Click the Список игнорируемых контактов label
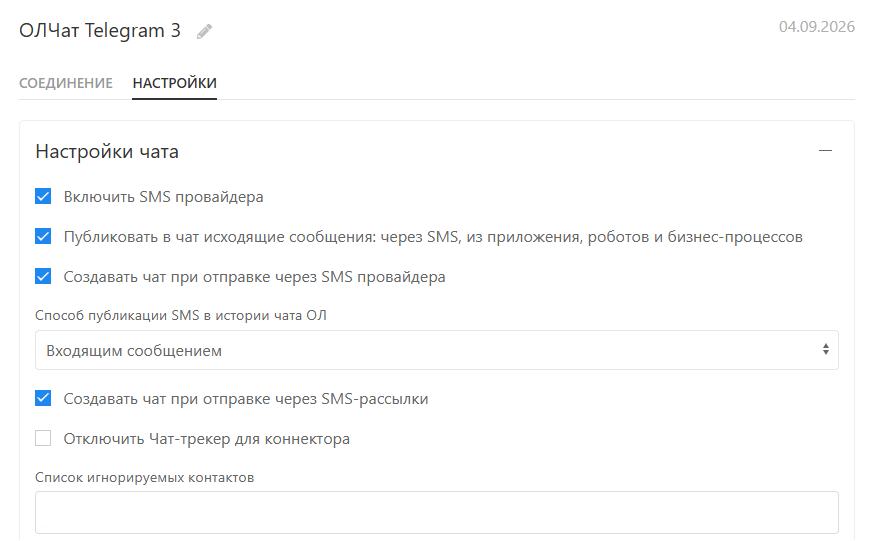The width and height of the screenshot is (877, 541). (x=144, y=478)
